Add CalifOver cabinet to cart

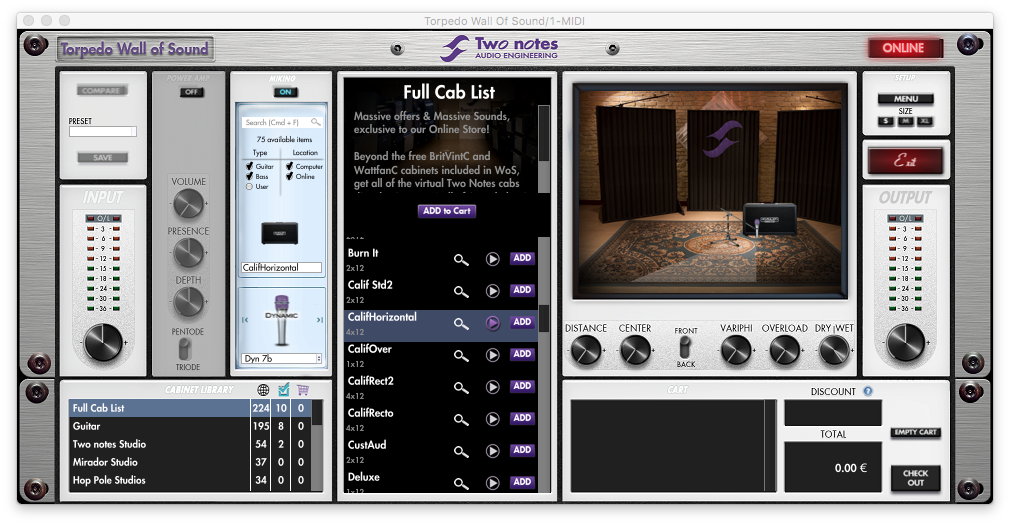(522, 354)
